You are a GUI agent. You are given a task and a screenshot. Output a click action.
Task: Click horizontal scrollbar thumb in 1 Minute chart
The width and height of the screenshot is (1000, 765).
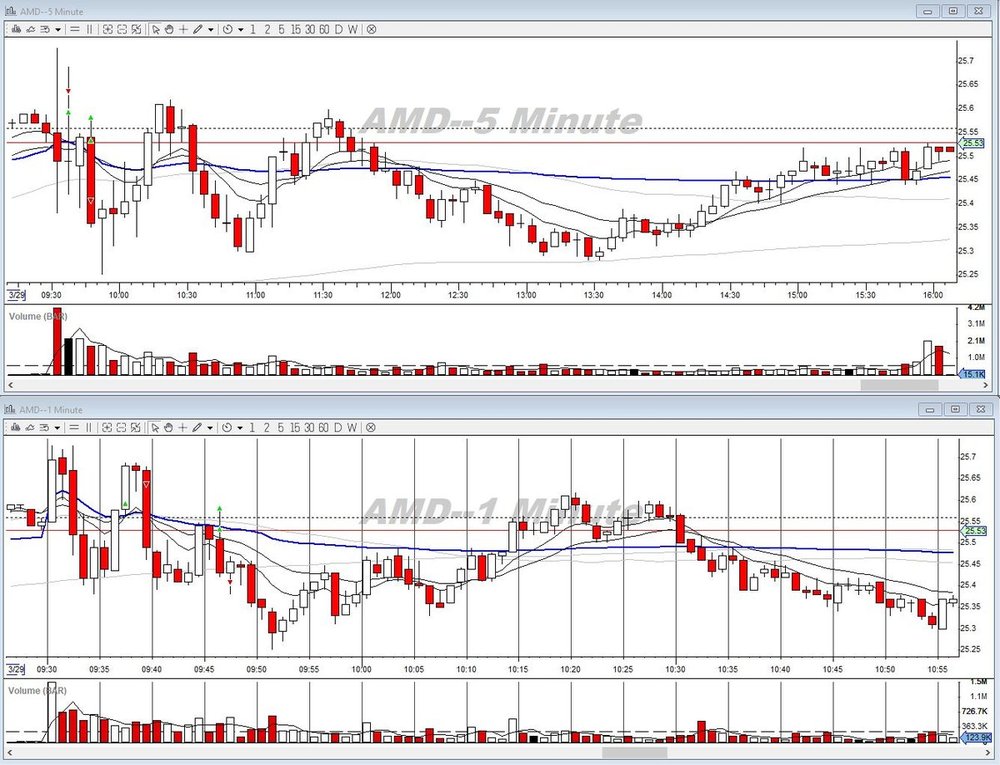[x=635, y=753]
